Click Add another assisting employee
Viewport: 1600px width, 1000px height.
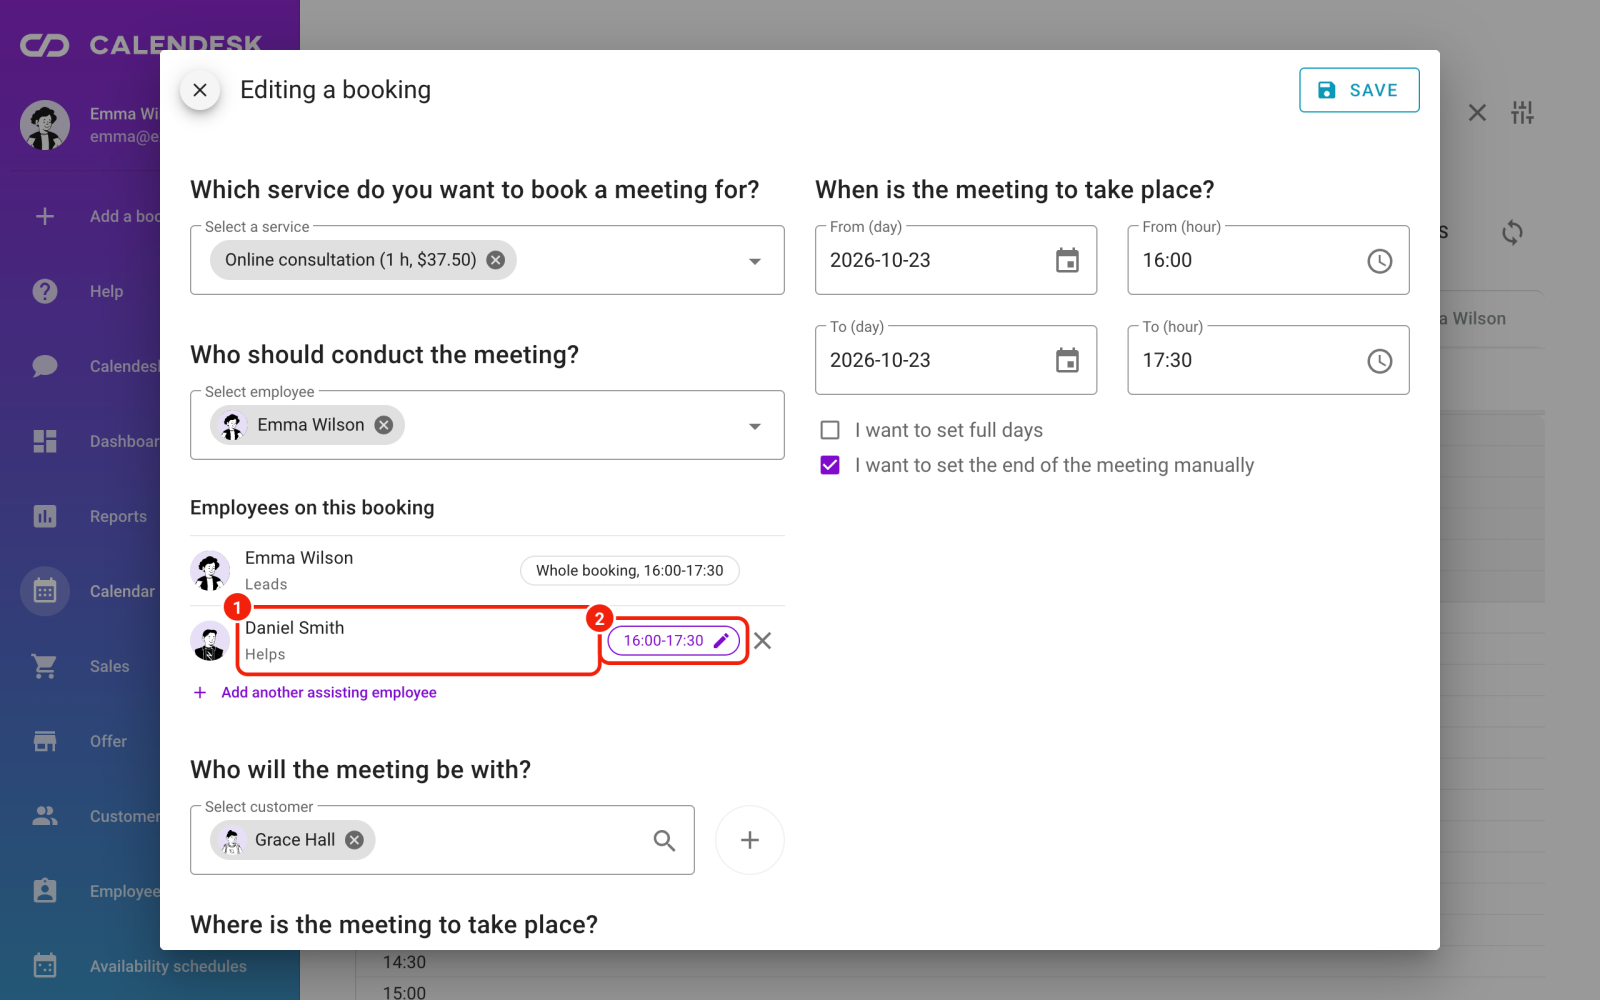pyautogui.click(x=315, y=692)
